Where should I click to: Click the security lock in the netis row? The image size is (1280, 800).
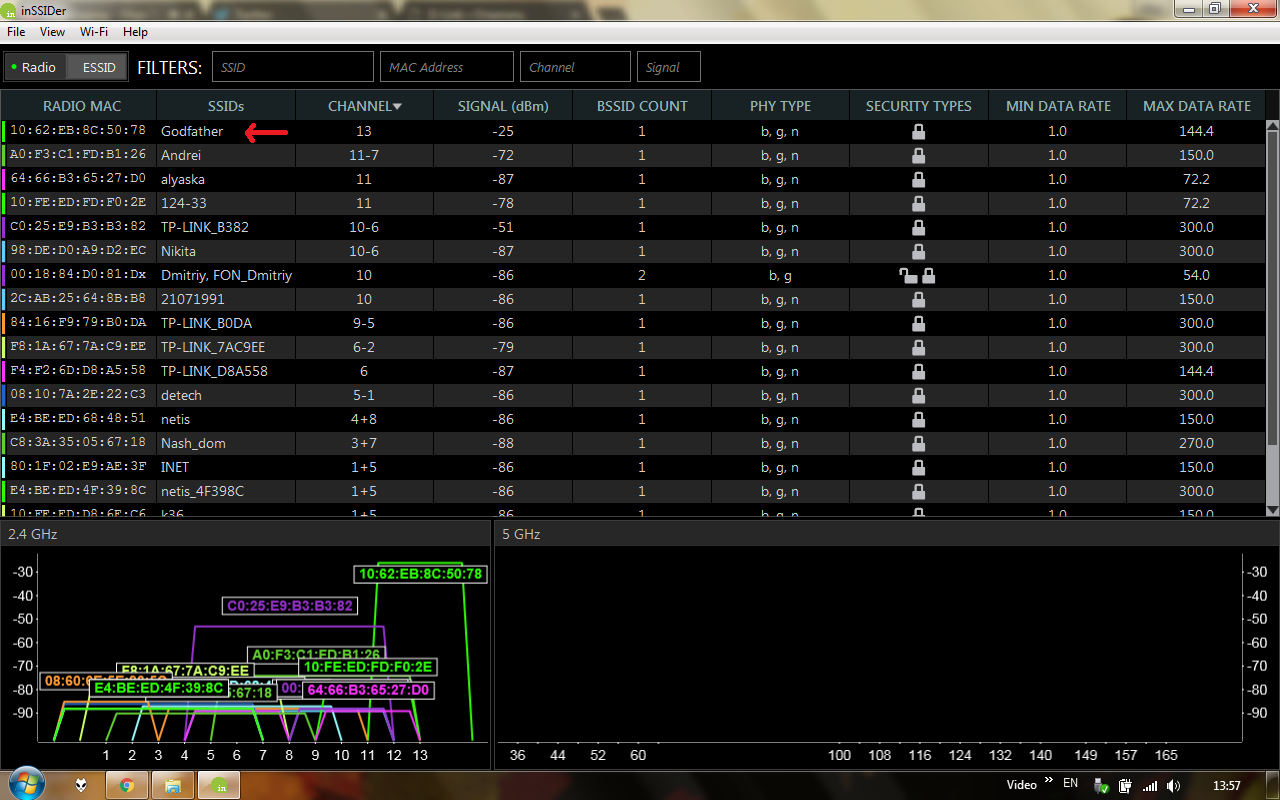pos(918,419)
